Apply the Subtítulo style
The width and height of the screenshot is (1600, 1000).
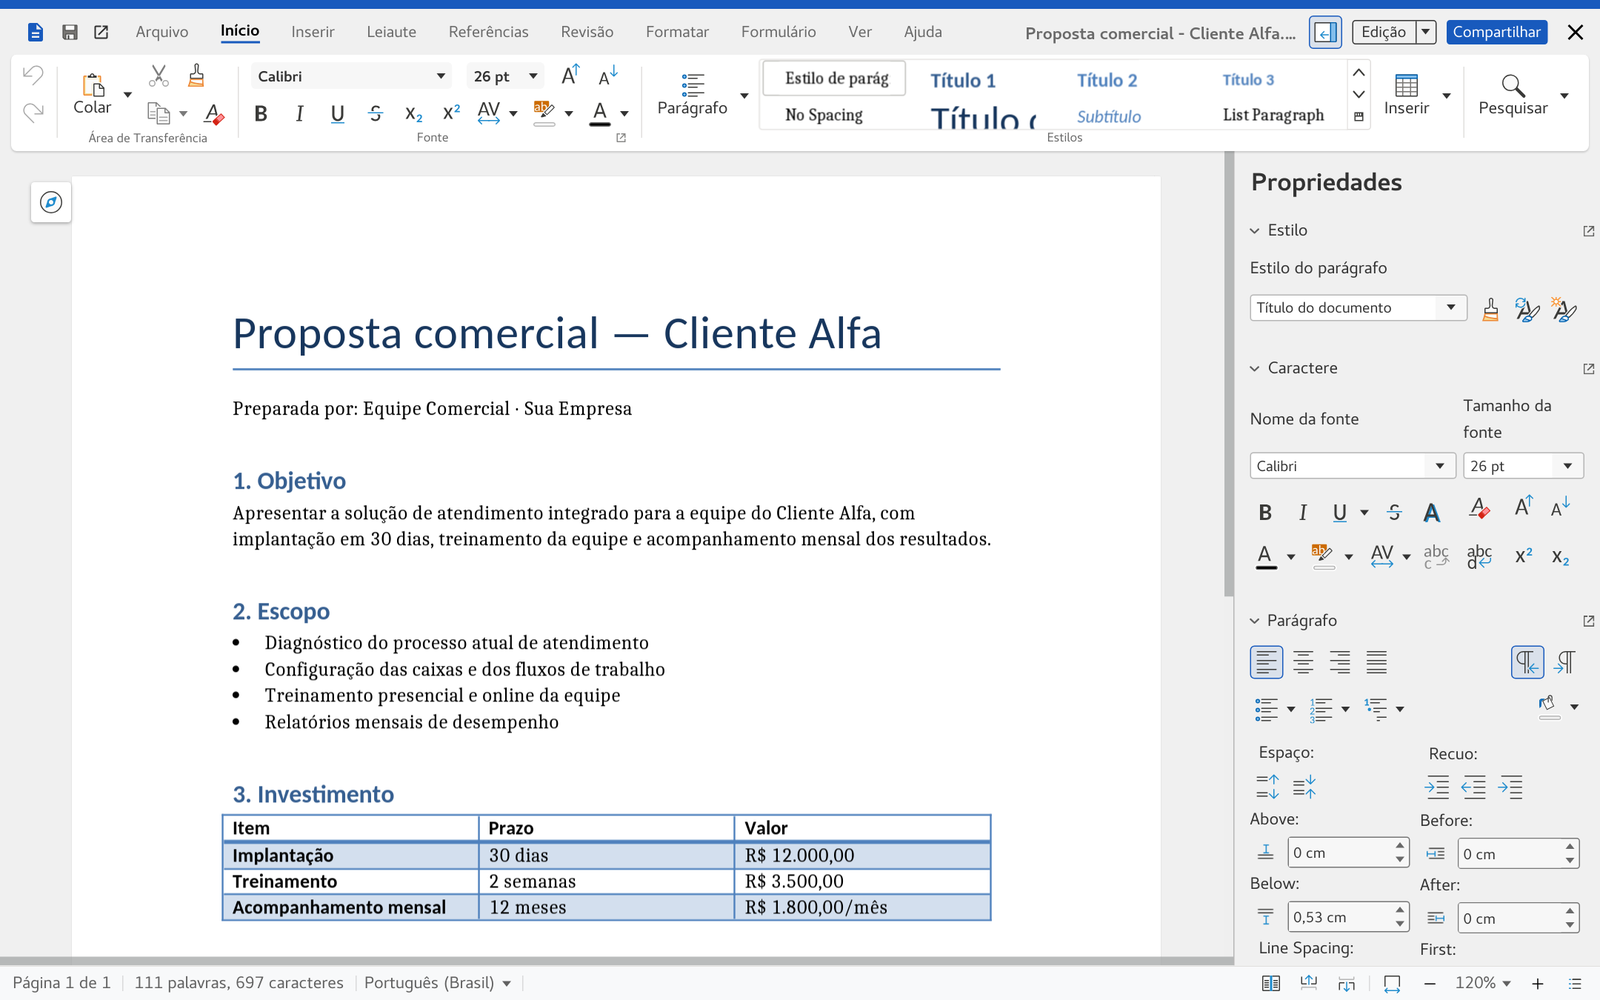point(1109,117)
